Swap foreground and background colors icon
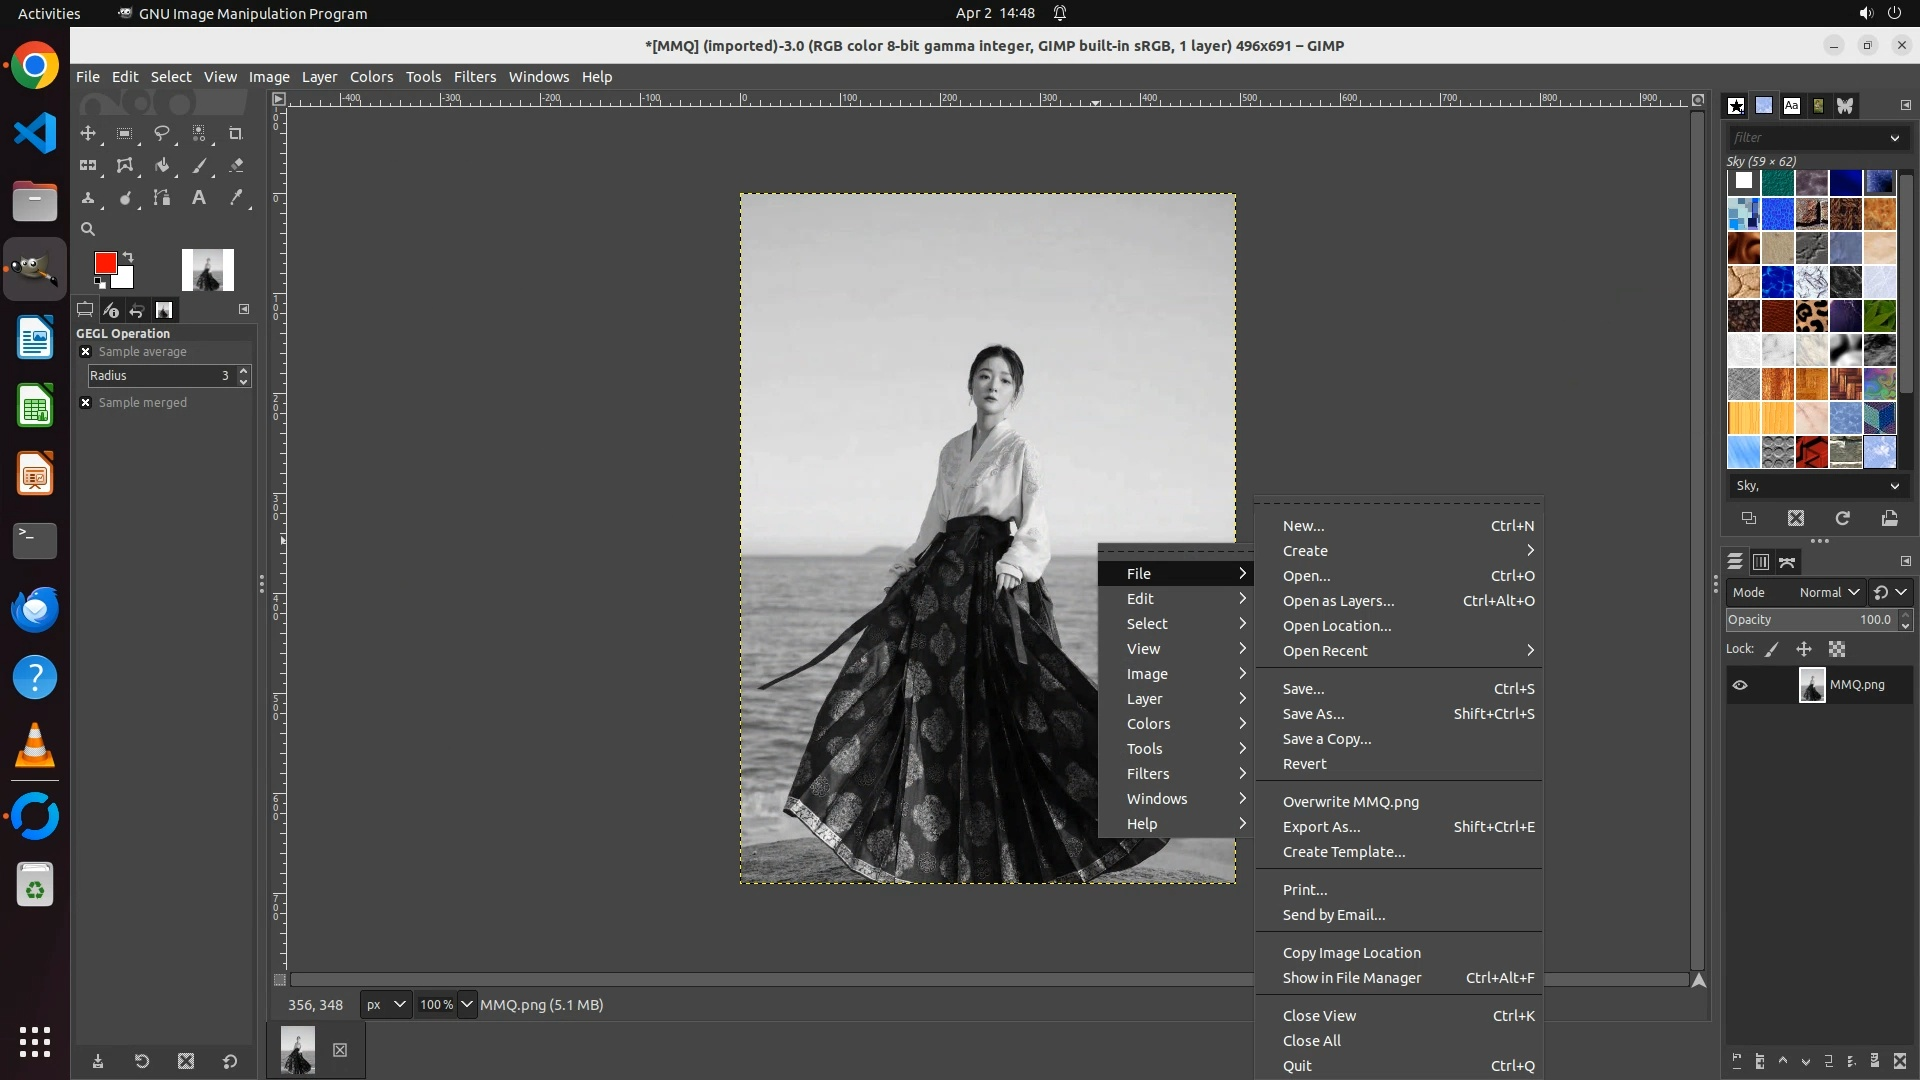 point(128,257)
